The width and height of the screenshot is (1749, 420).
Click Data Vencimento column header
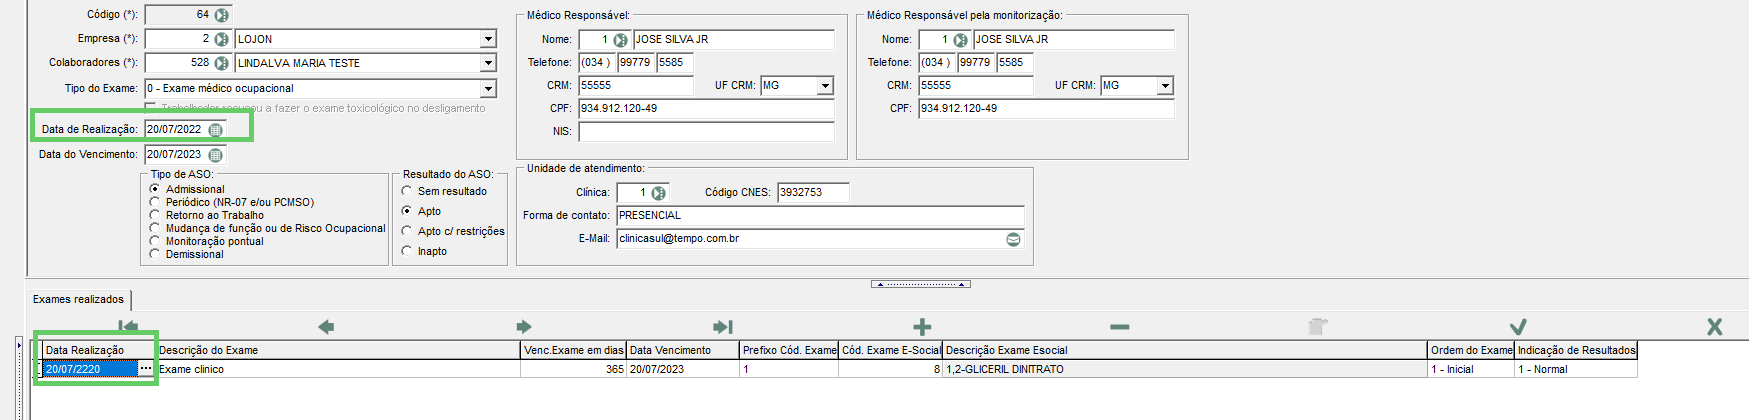[x=683, y=350]
